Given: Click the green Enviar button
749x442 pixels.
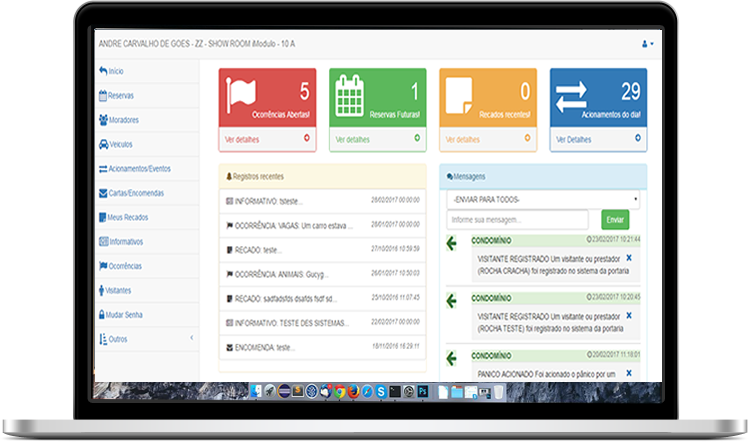Looking at the screenshot, I should (615, 219).
